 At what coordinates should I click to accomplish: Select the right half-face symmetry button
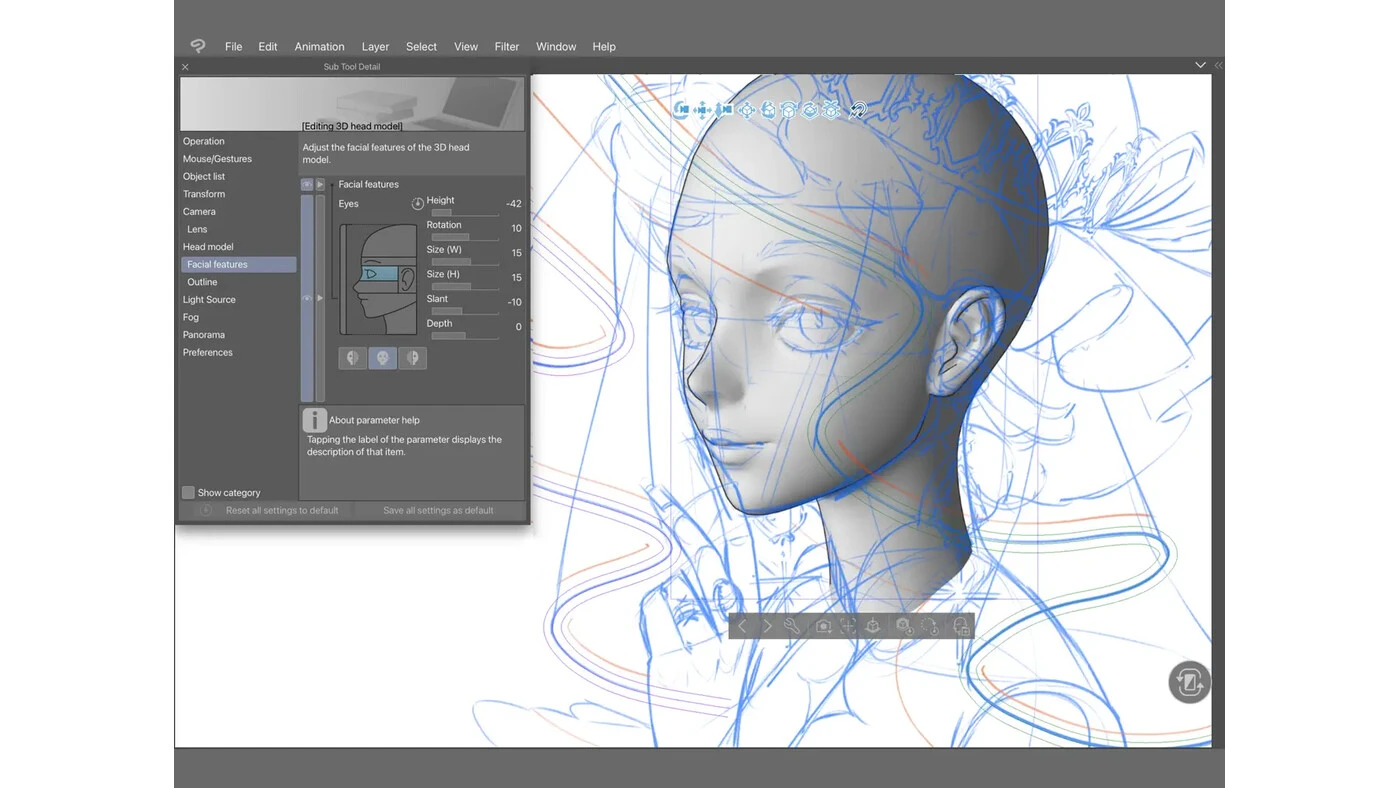412,358
